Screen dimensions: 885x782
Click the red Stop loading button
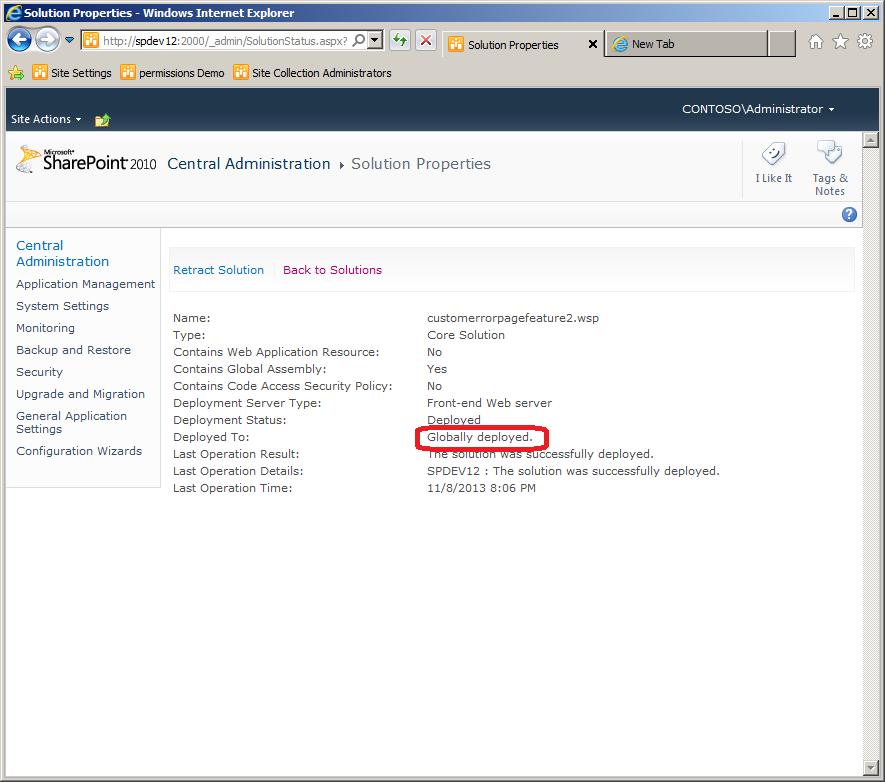coord(426,40)
